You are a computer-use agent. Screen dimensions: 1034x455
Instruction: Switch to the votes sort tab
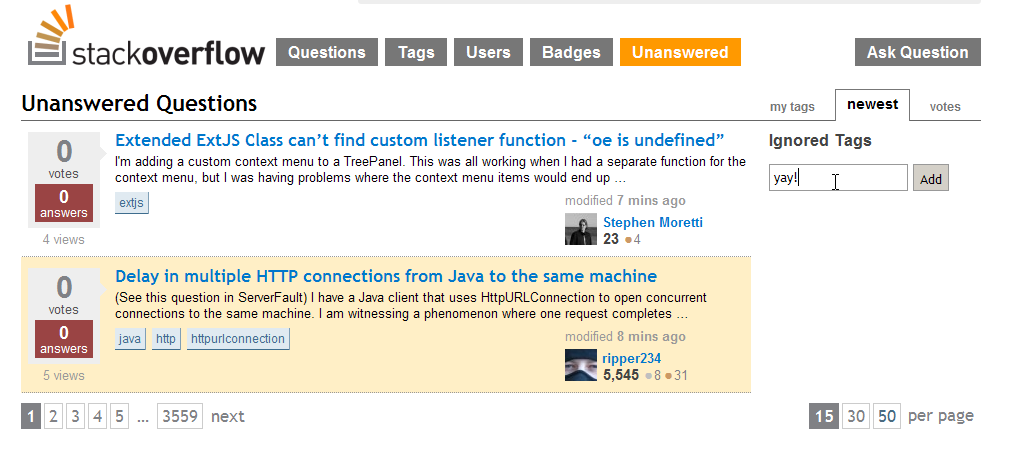[x=945, y=107]
